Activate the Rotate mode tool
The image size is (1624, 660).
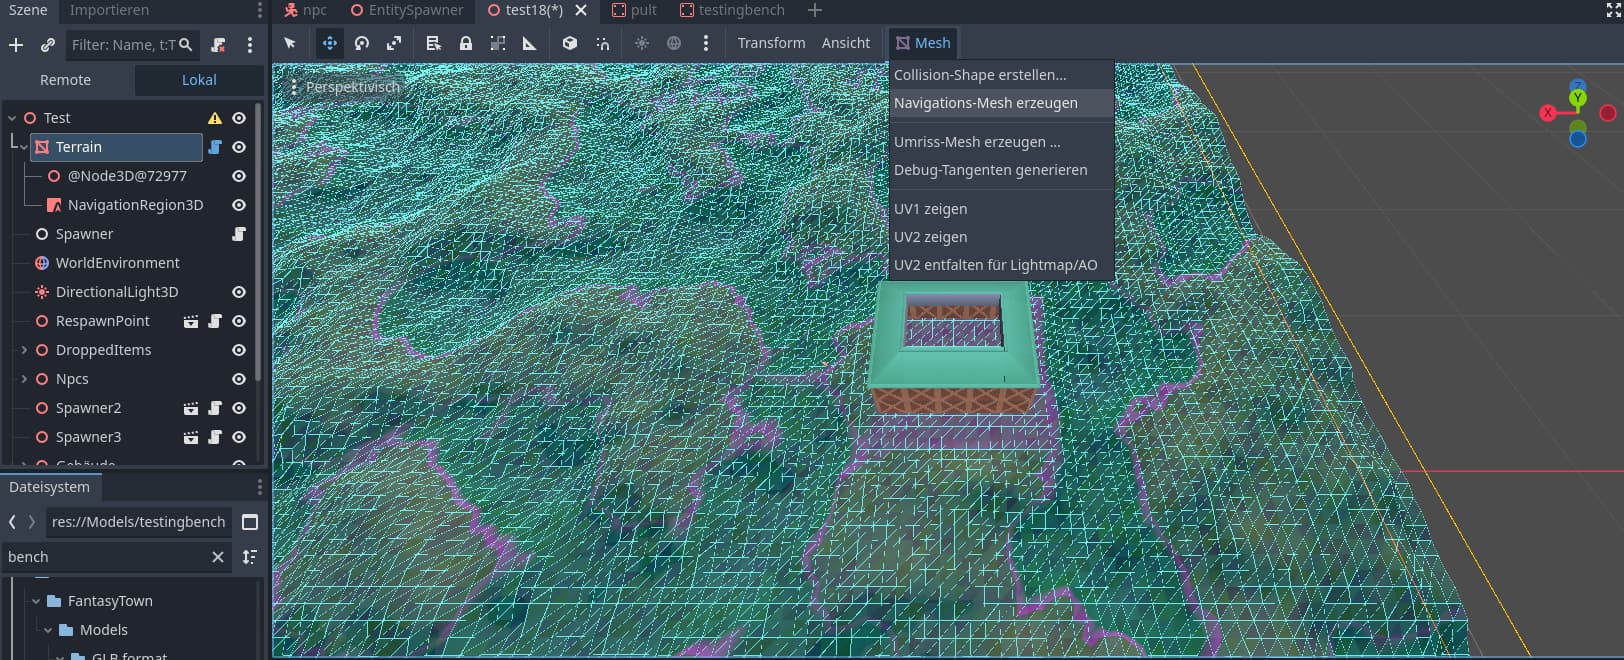362,43
